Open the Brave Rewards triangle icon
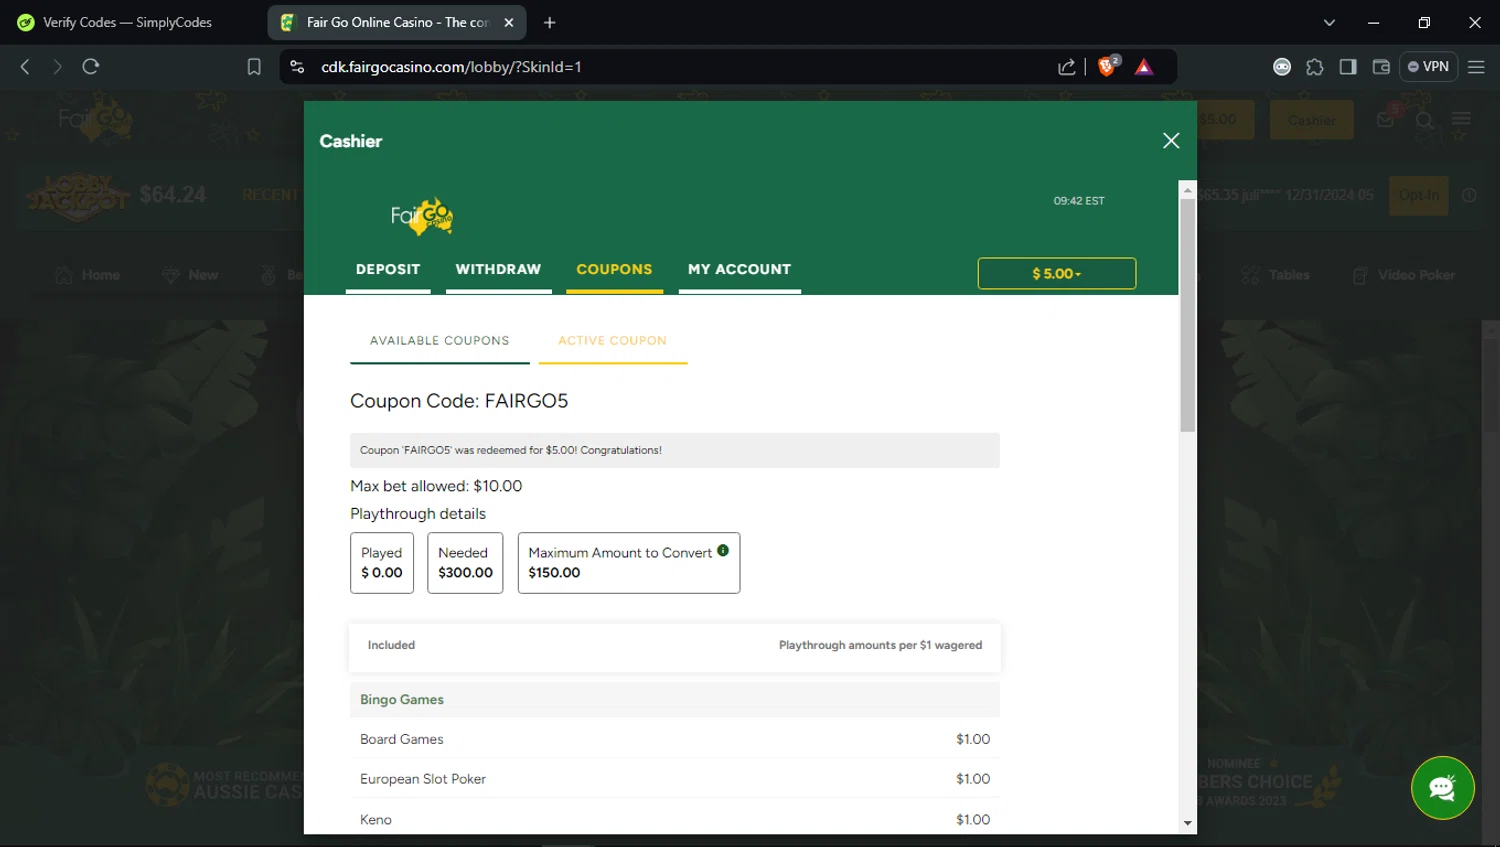Viewport: 1500px width, 847px height. (x=1144, y=67)
